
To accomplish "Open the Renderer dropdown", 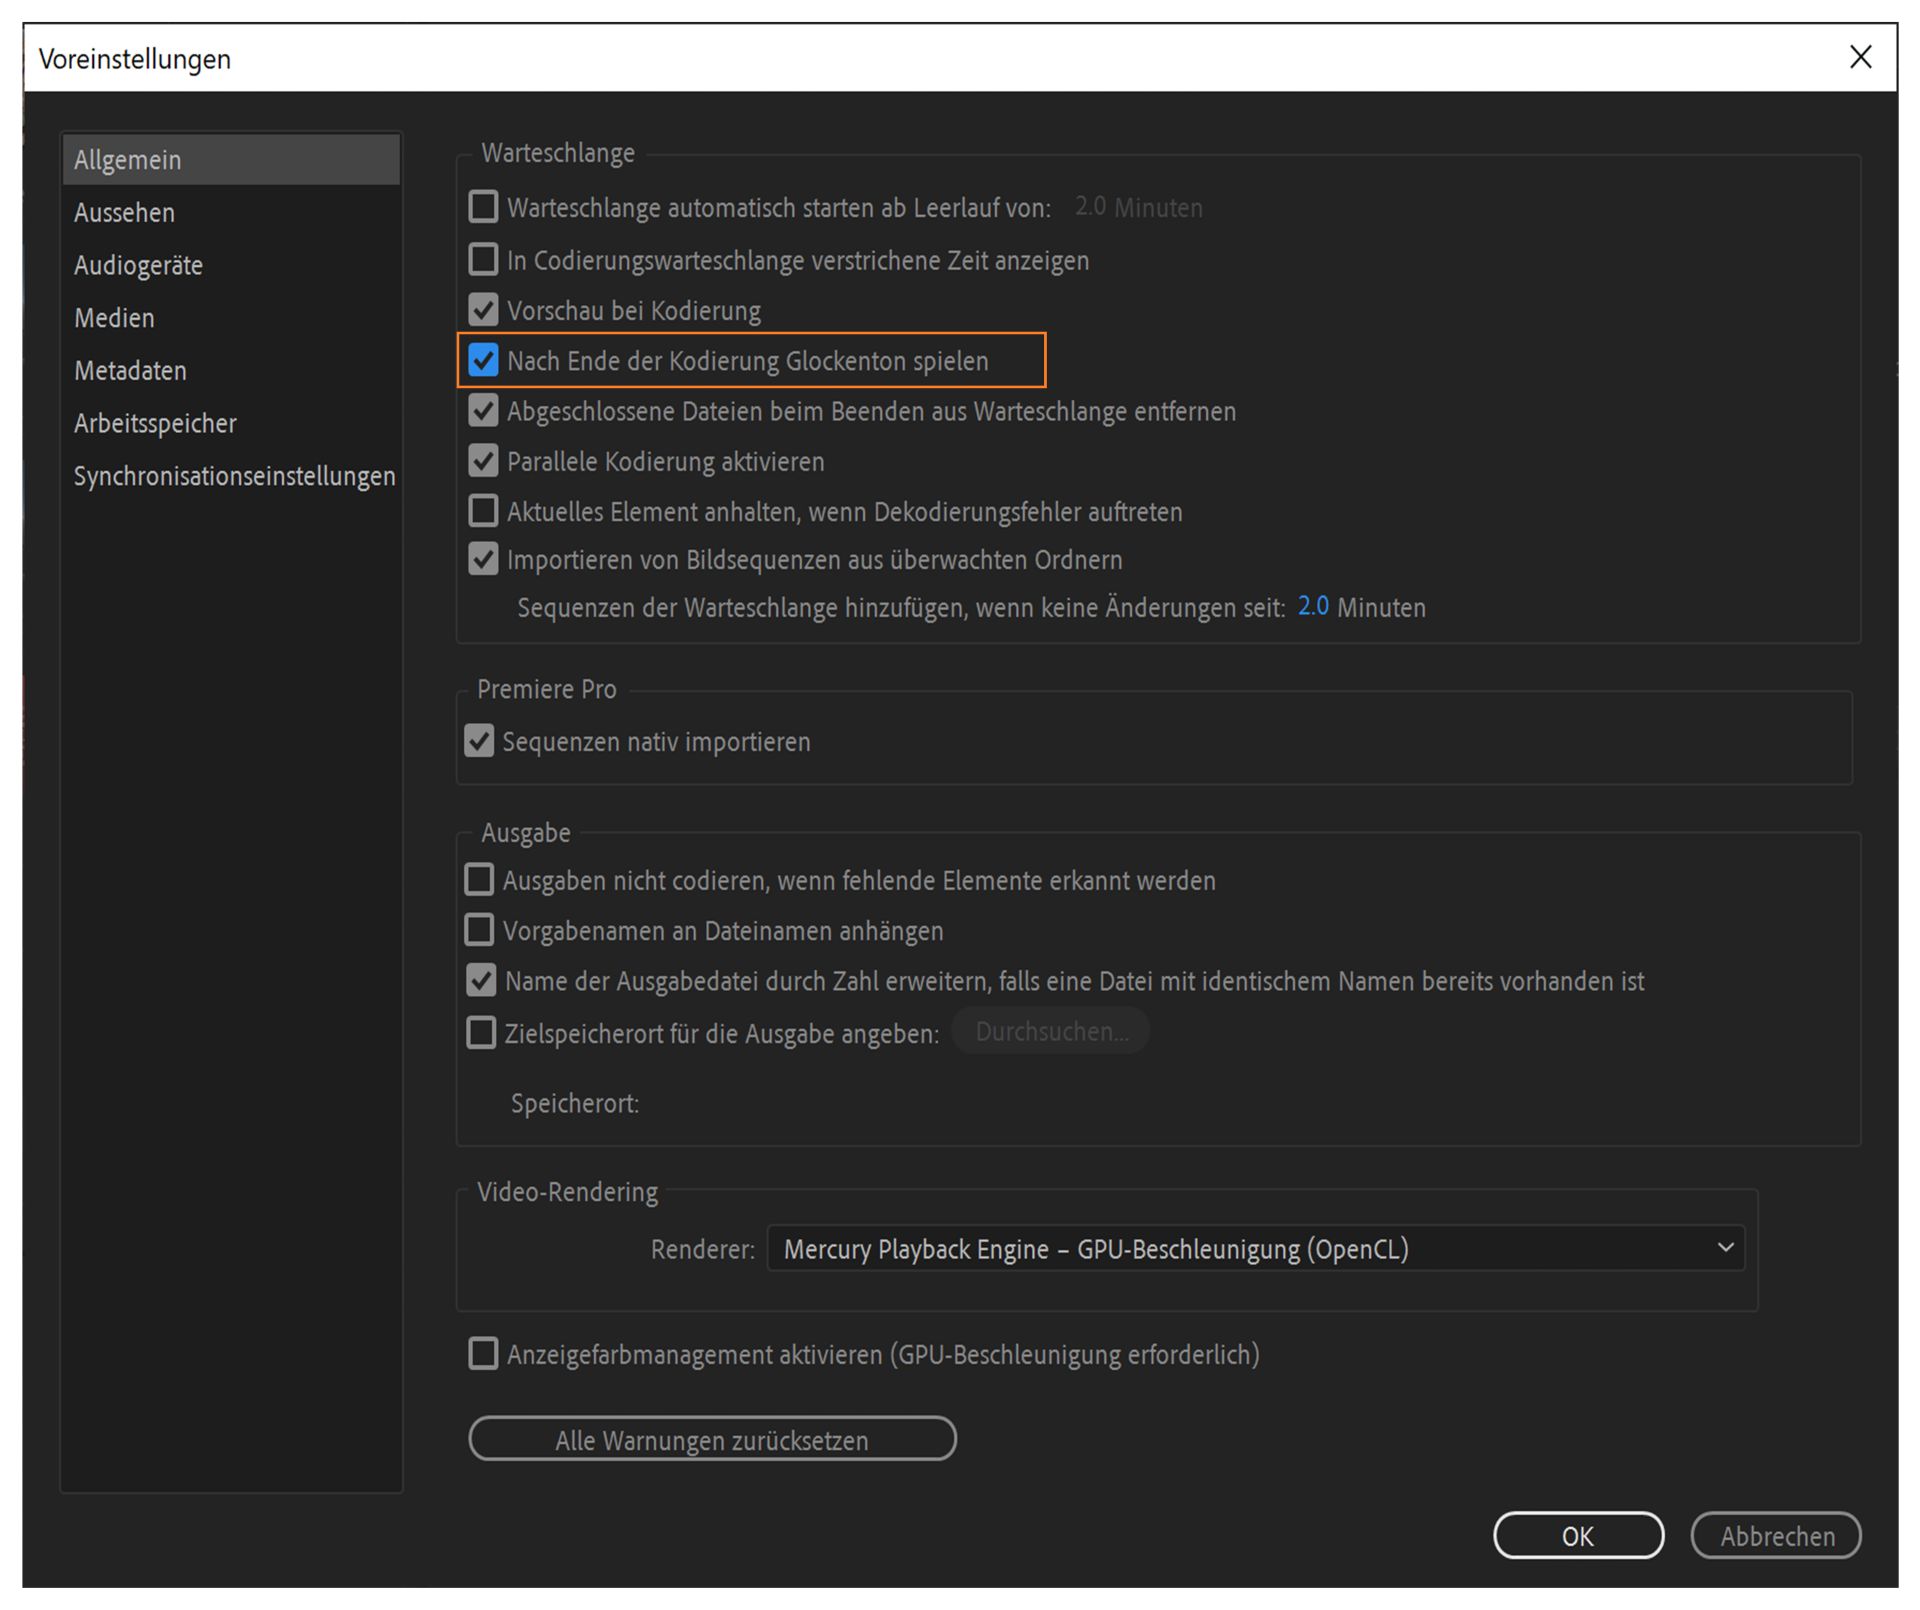I will [1254, 1249].
